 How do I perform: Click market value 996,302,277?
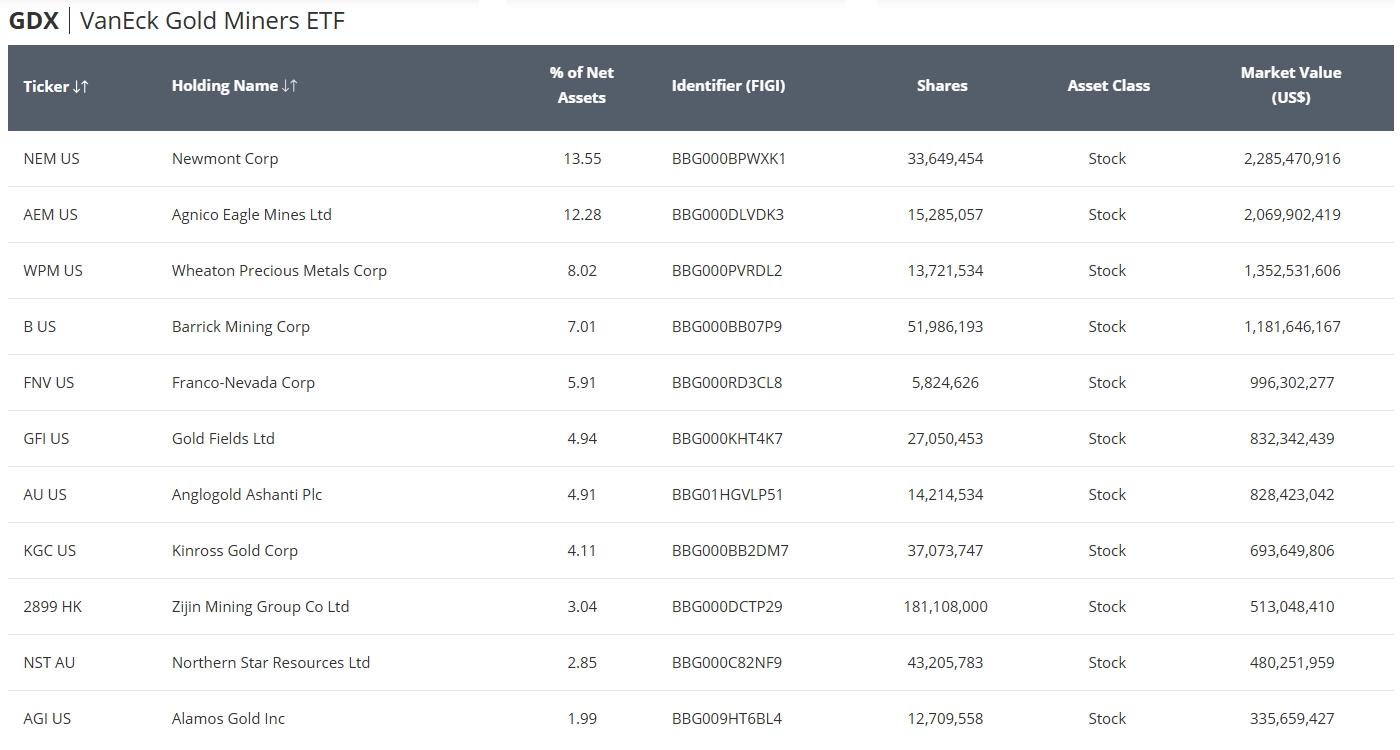1292,383
